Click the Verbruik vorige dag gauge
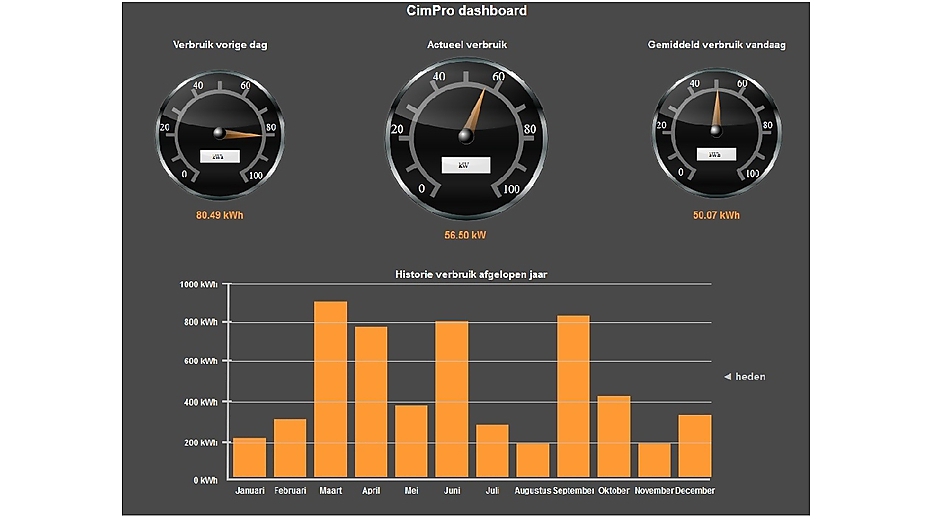Viewport: 932px width, 519px height. 220,135
